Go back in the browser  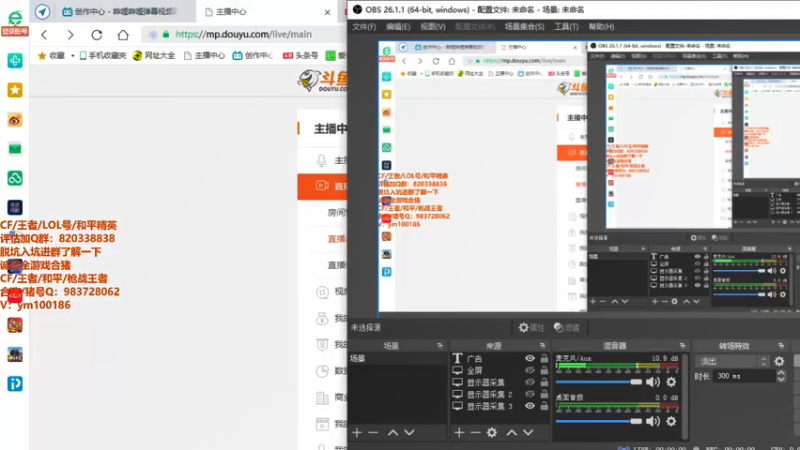pos(44,35)
